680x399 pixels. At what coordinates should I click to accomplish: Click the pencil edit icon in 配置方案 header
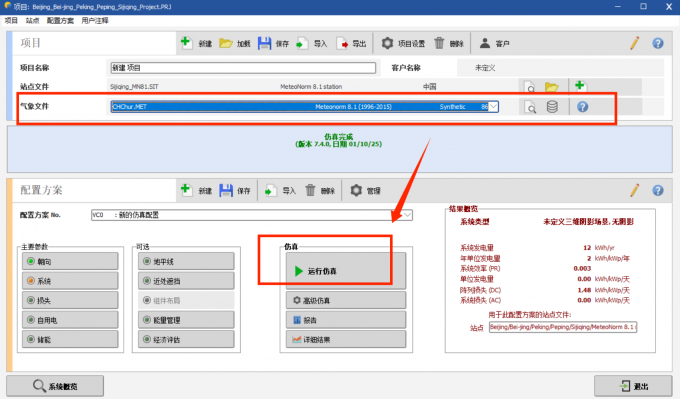coord(634,190)
